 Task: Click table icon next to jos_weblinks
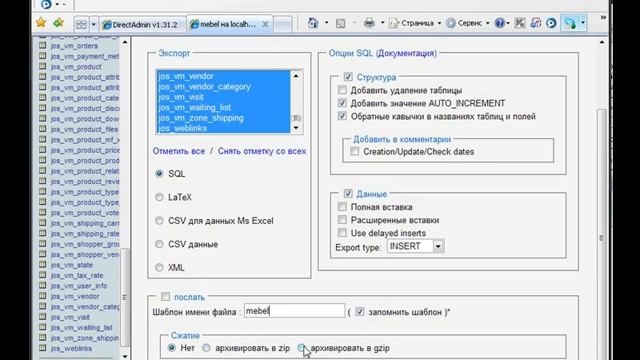pos(42,348)
